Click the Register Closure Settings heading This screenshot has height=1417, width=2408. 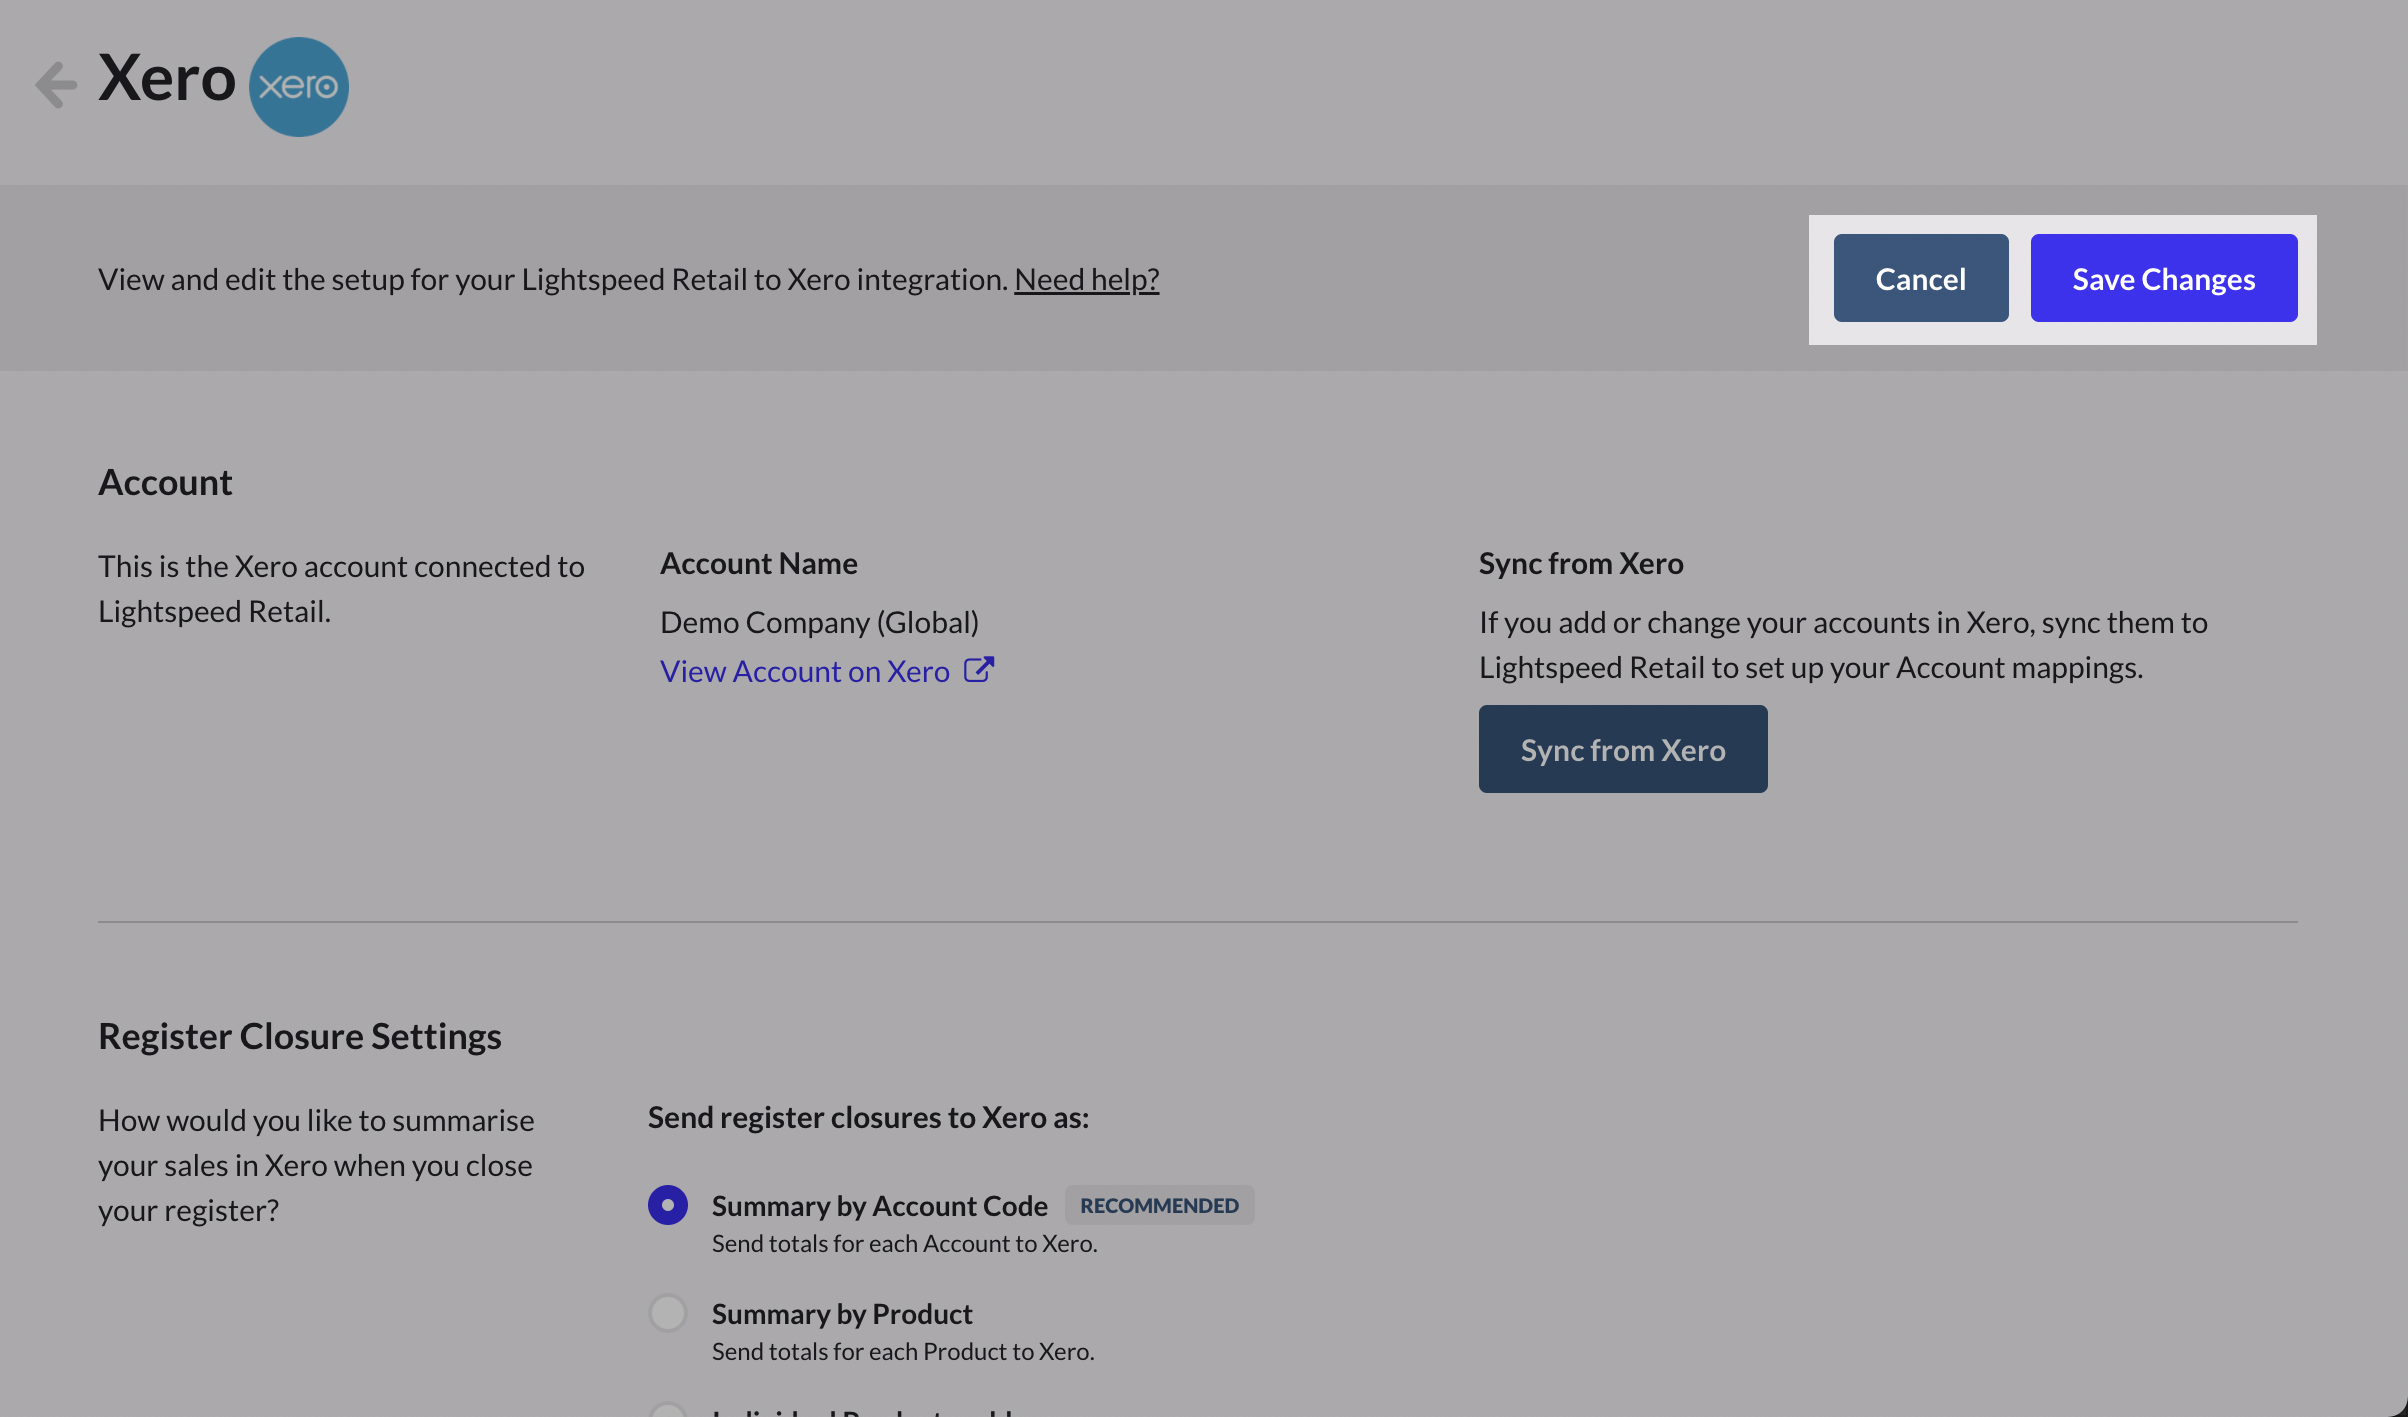click(299, 1035)
